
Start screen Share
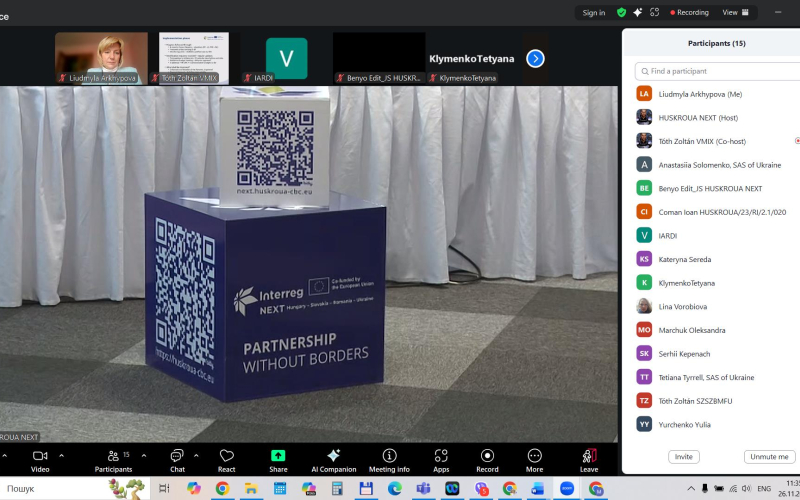click(x=278, y=458)
